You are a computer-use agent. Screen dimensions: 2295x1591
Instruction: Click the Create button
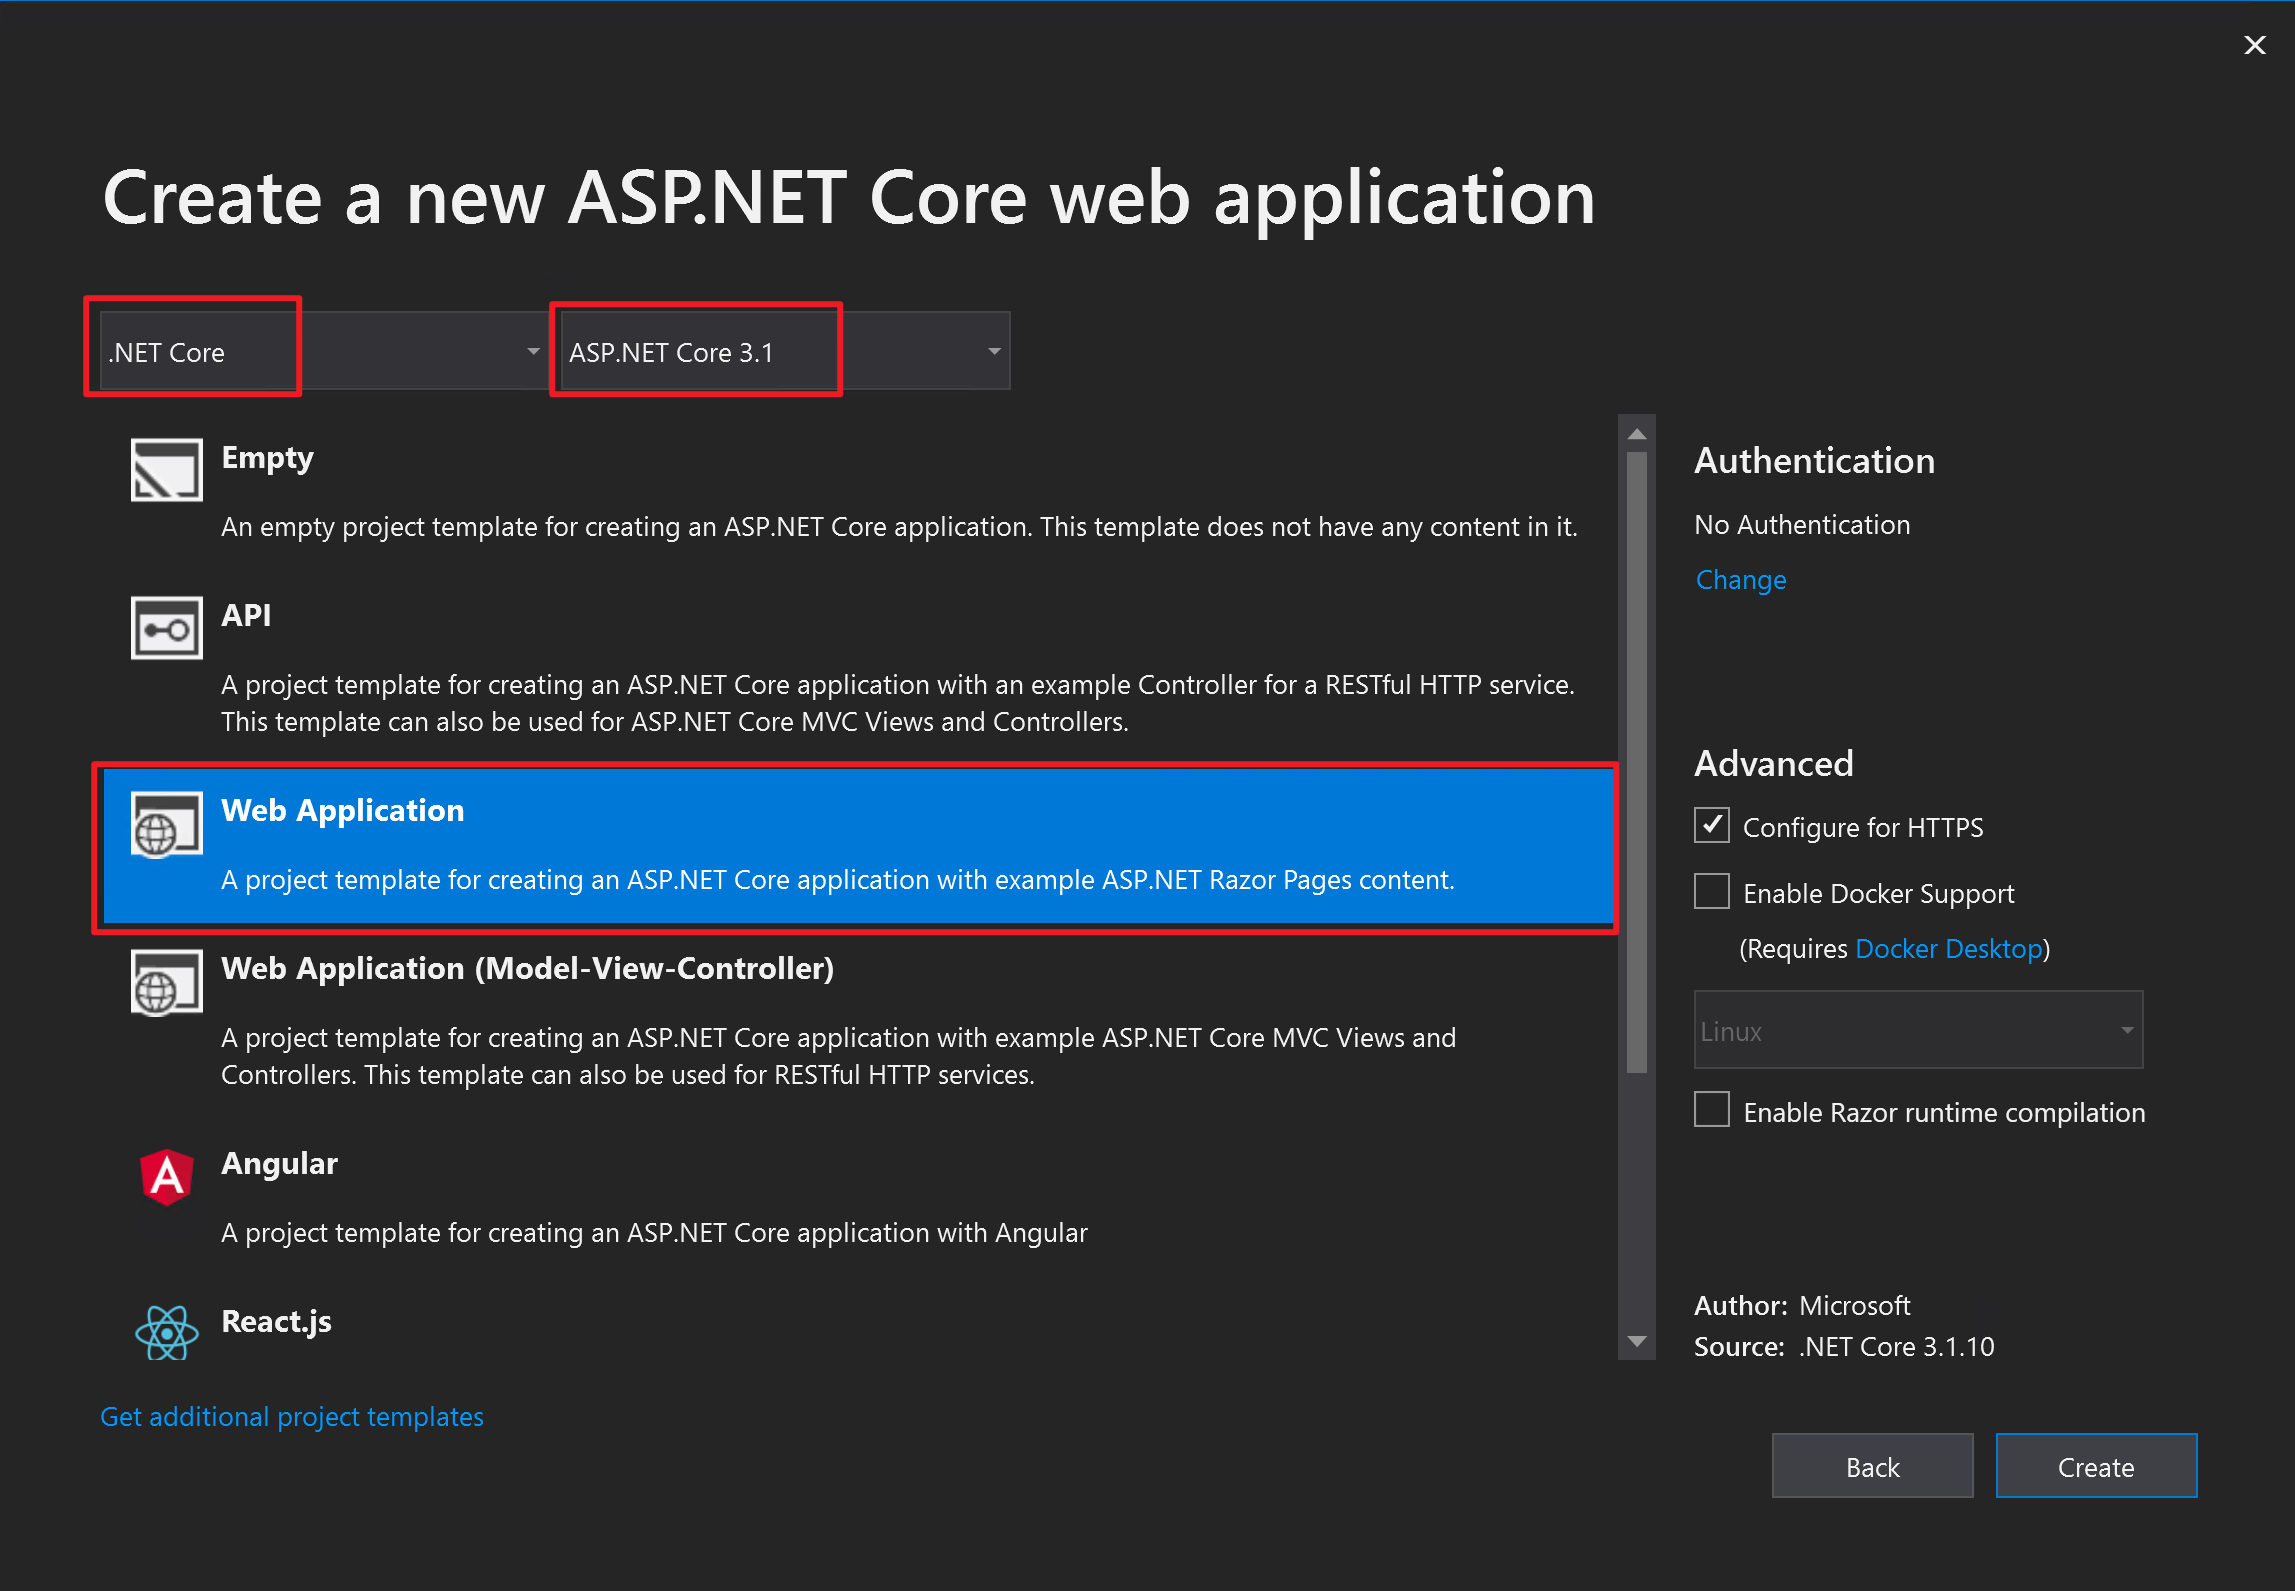(x=2095, y=1466)
